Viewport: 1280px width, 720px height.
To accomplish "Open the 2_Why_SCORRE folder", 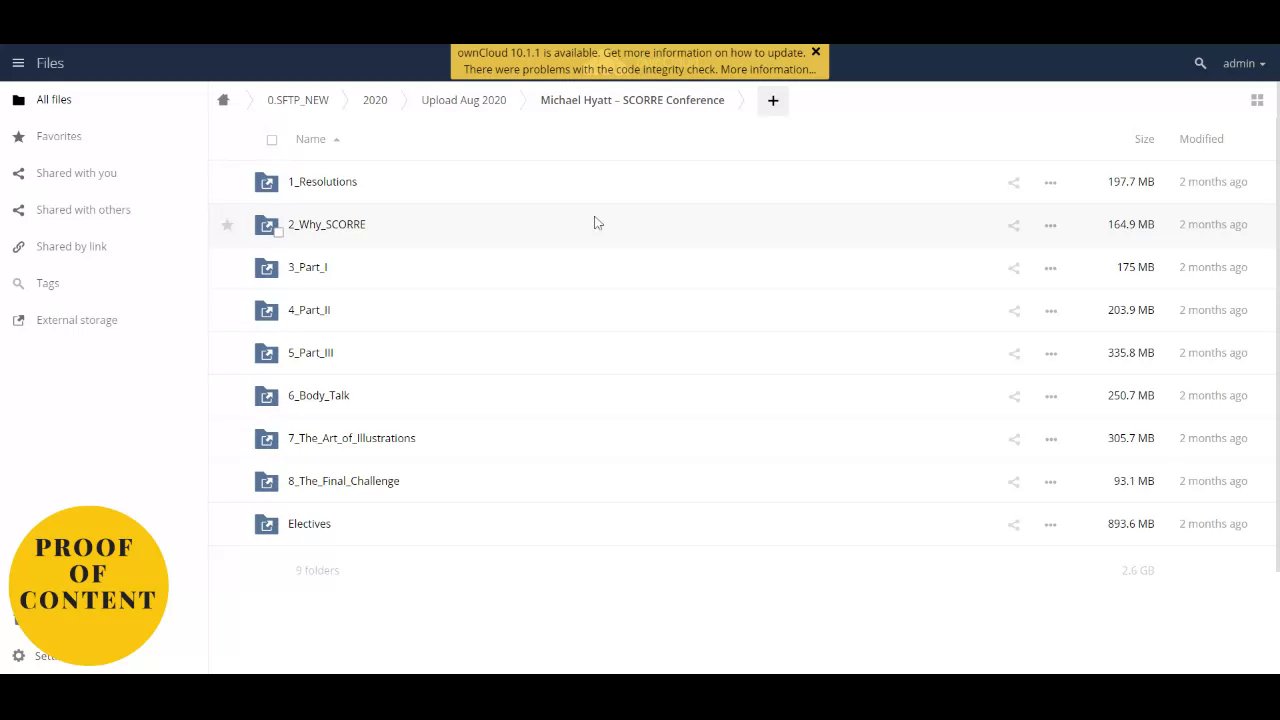I will click(x=326, y=225).
